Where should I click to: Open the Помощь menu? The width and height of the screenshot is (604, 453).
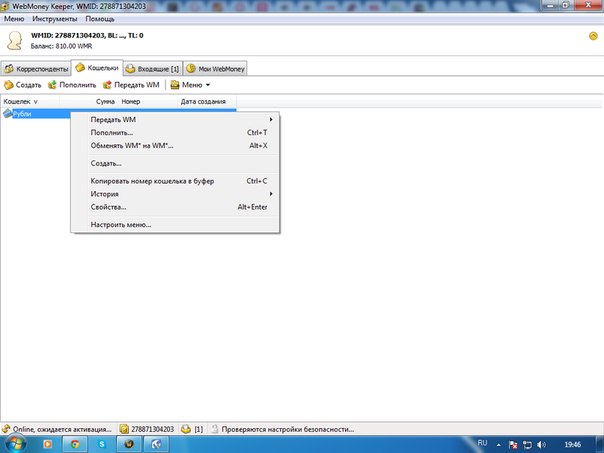(x=100, y=19)
